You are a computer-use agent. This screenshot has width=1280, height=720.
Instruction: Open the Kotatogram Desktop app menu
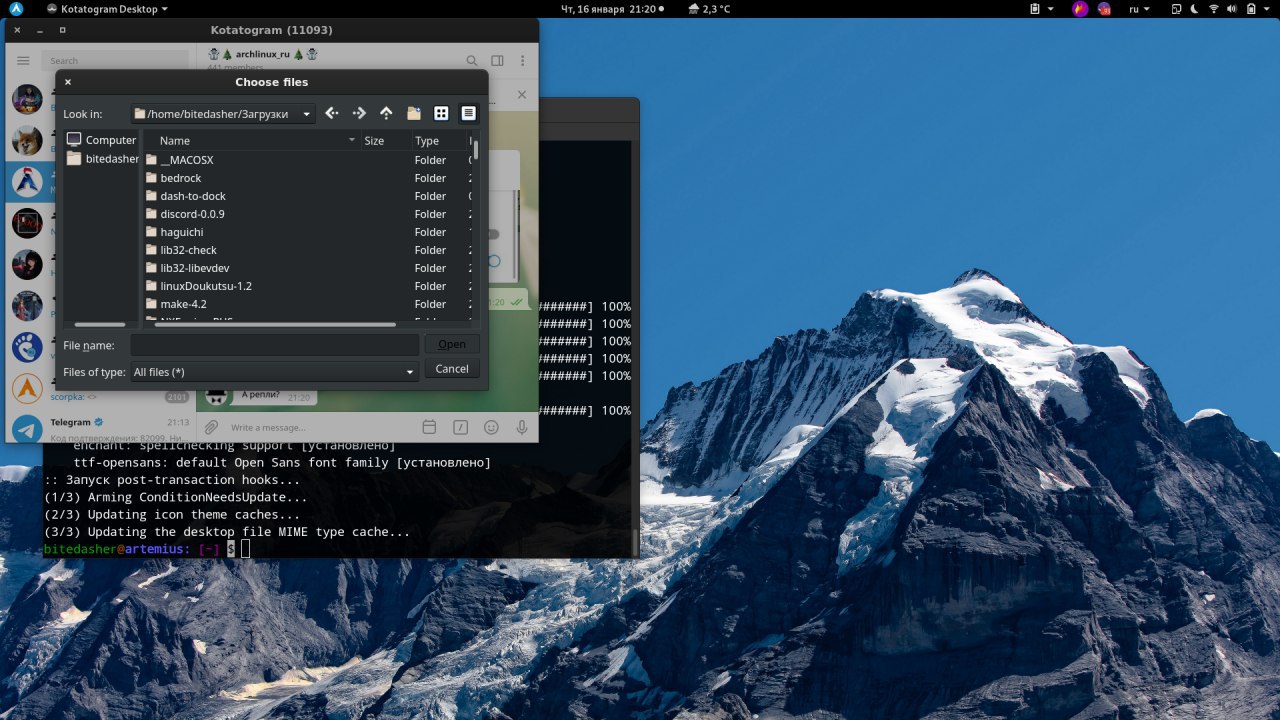click(x=107, y=9)
